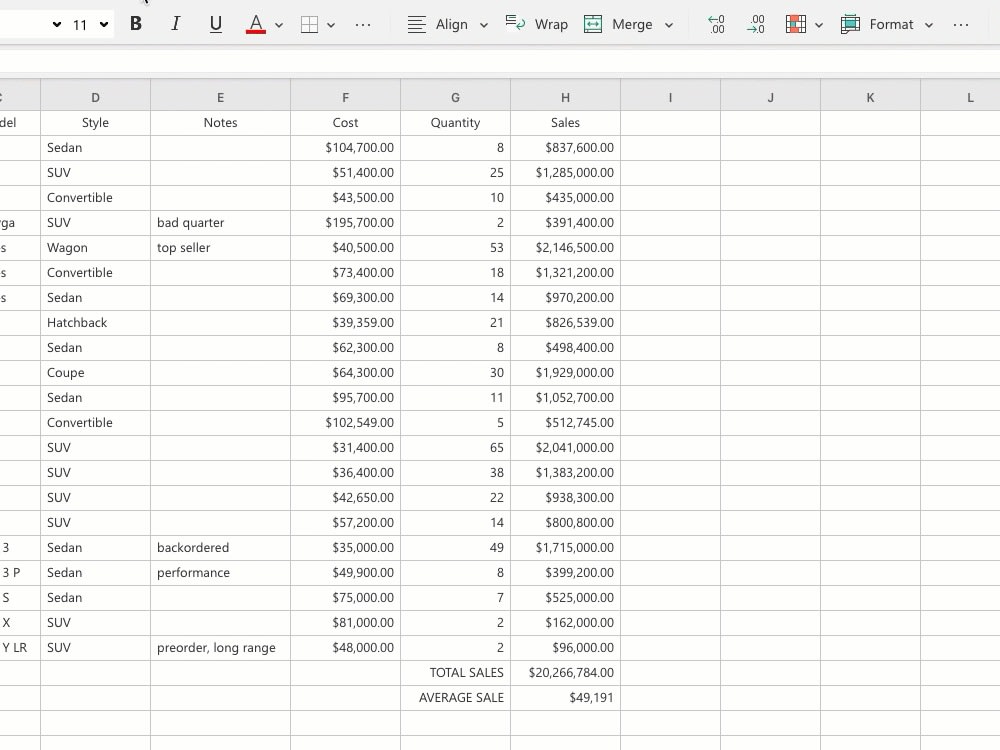1000x750 pixels.
Task: Select column G by clicking its header
Action: point(455,97)
